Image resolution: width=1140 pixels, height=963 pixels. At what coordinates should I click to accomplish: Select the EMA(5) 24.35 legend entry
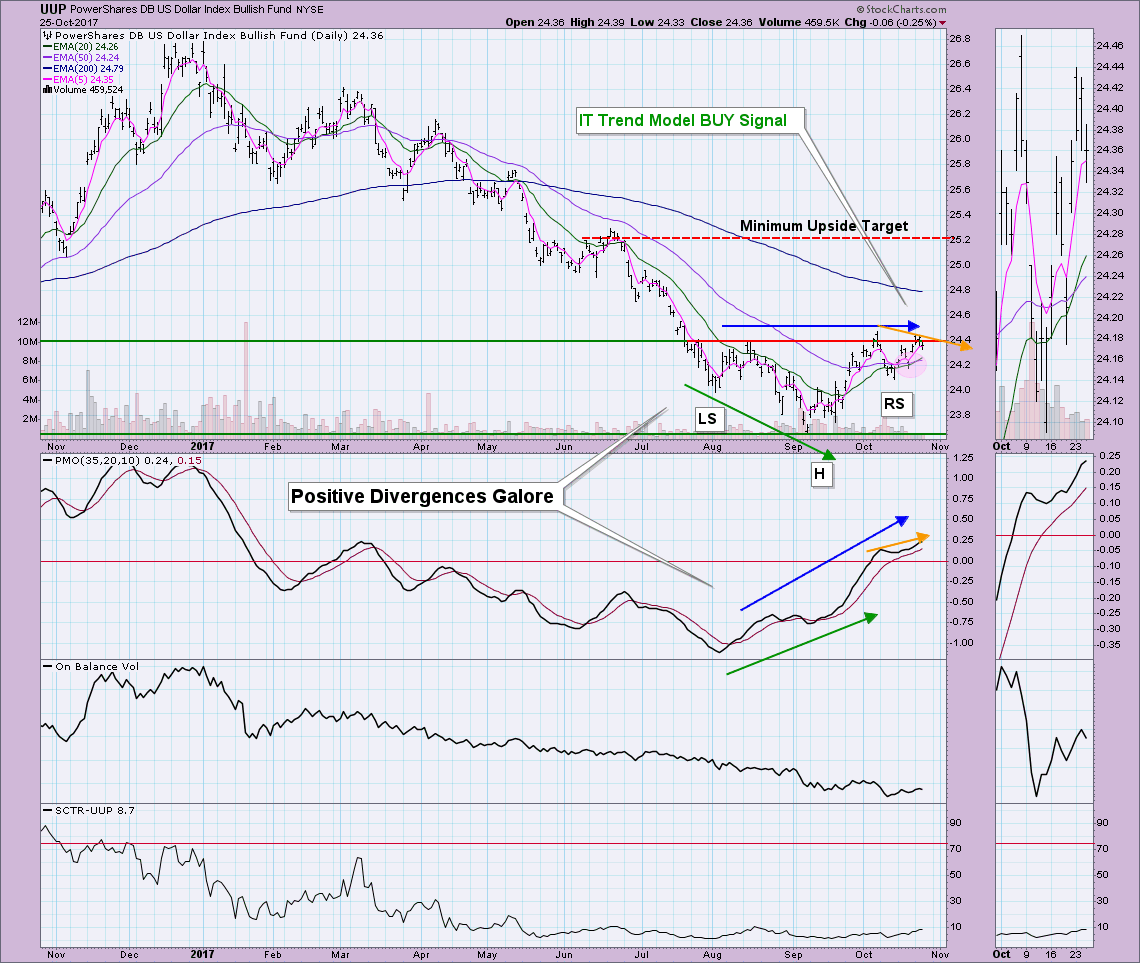click(79, 79)
